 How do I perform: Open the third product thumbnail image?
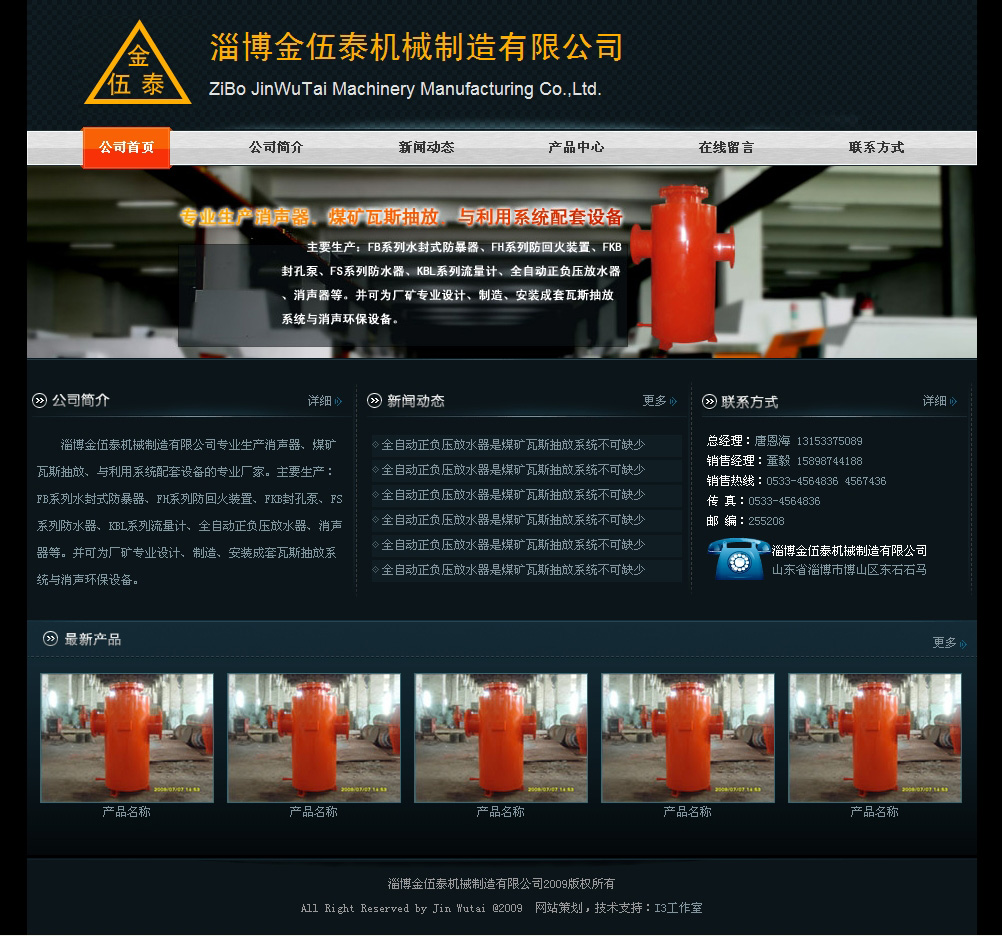click(x=501, y=738)
